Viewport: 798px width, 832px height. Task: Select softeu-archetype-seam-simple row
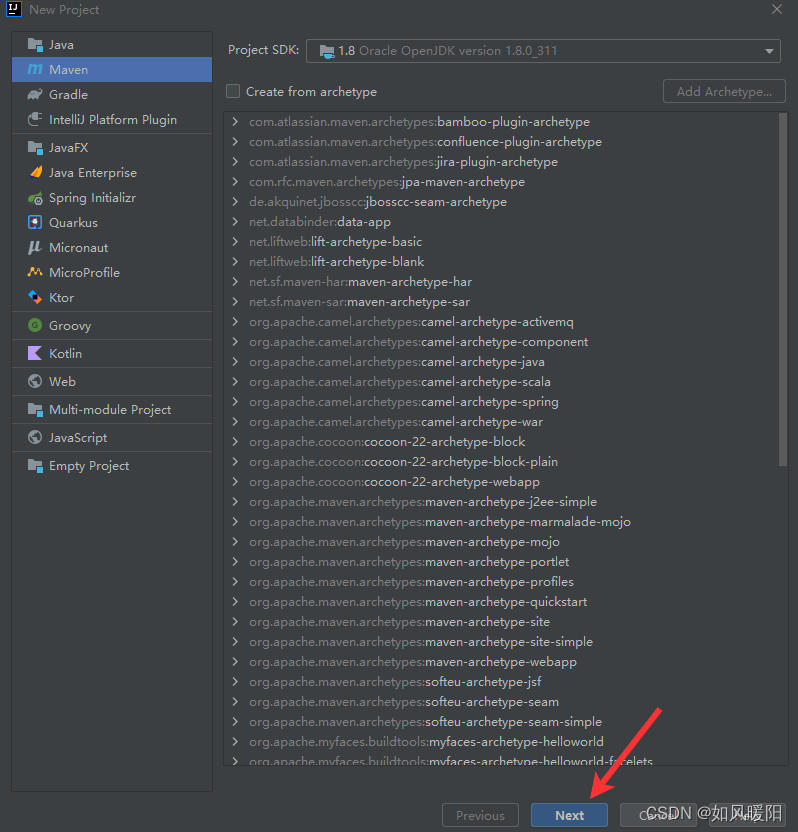click(501, 722)
